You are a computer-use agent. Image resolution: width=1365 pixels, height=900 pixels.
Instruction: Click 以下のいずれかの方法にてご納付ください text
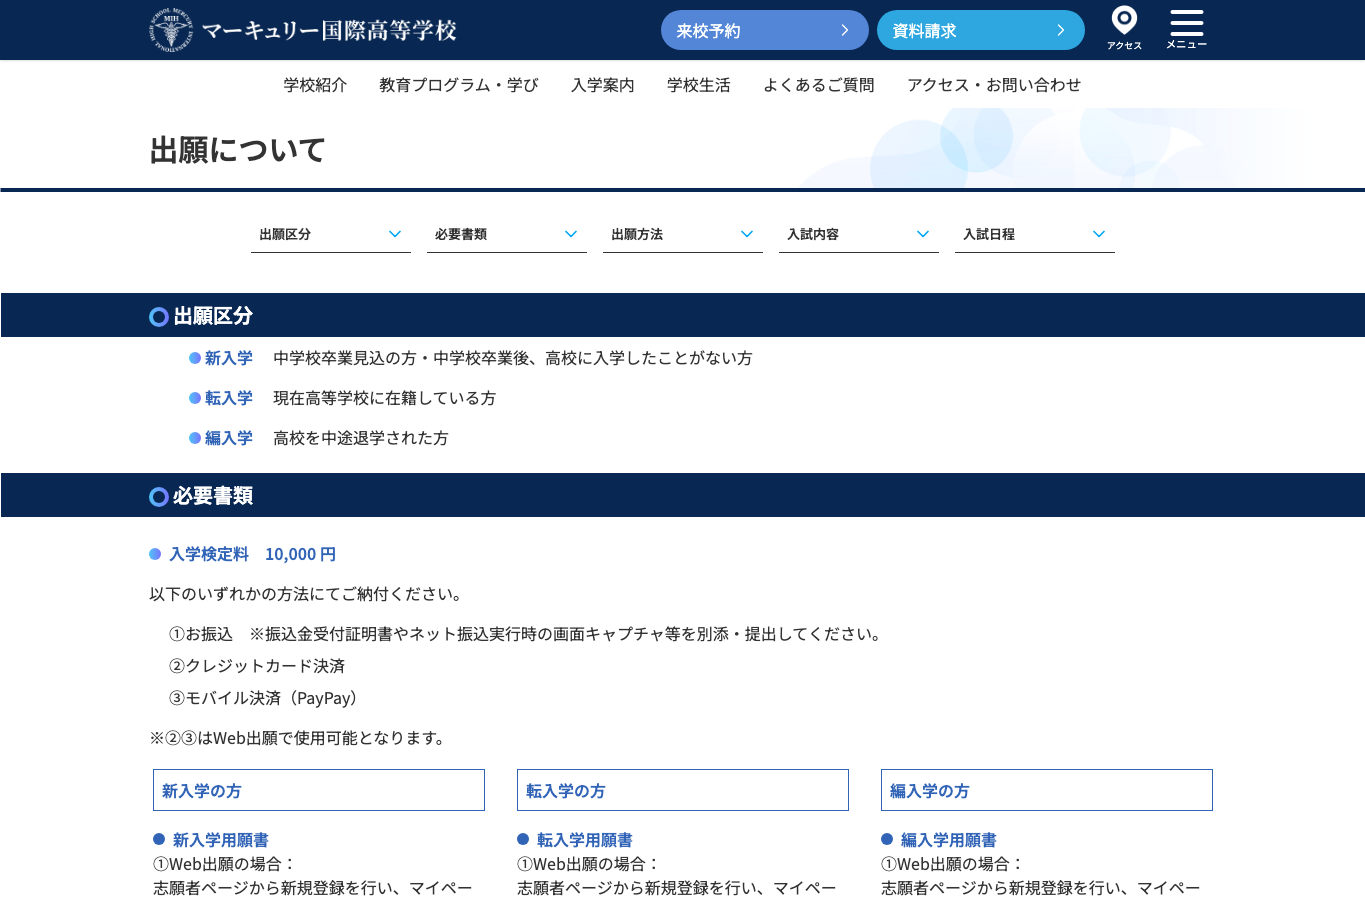pos(308,594)
